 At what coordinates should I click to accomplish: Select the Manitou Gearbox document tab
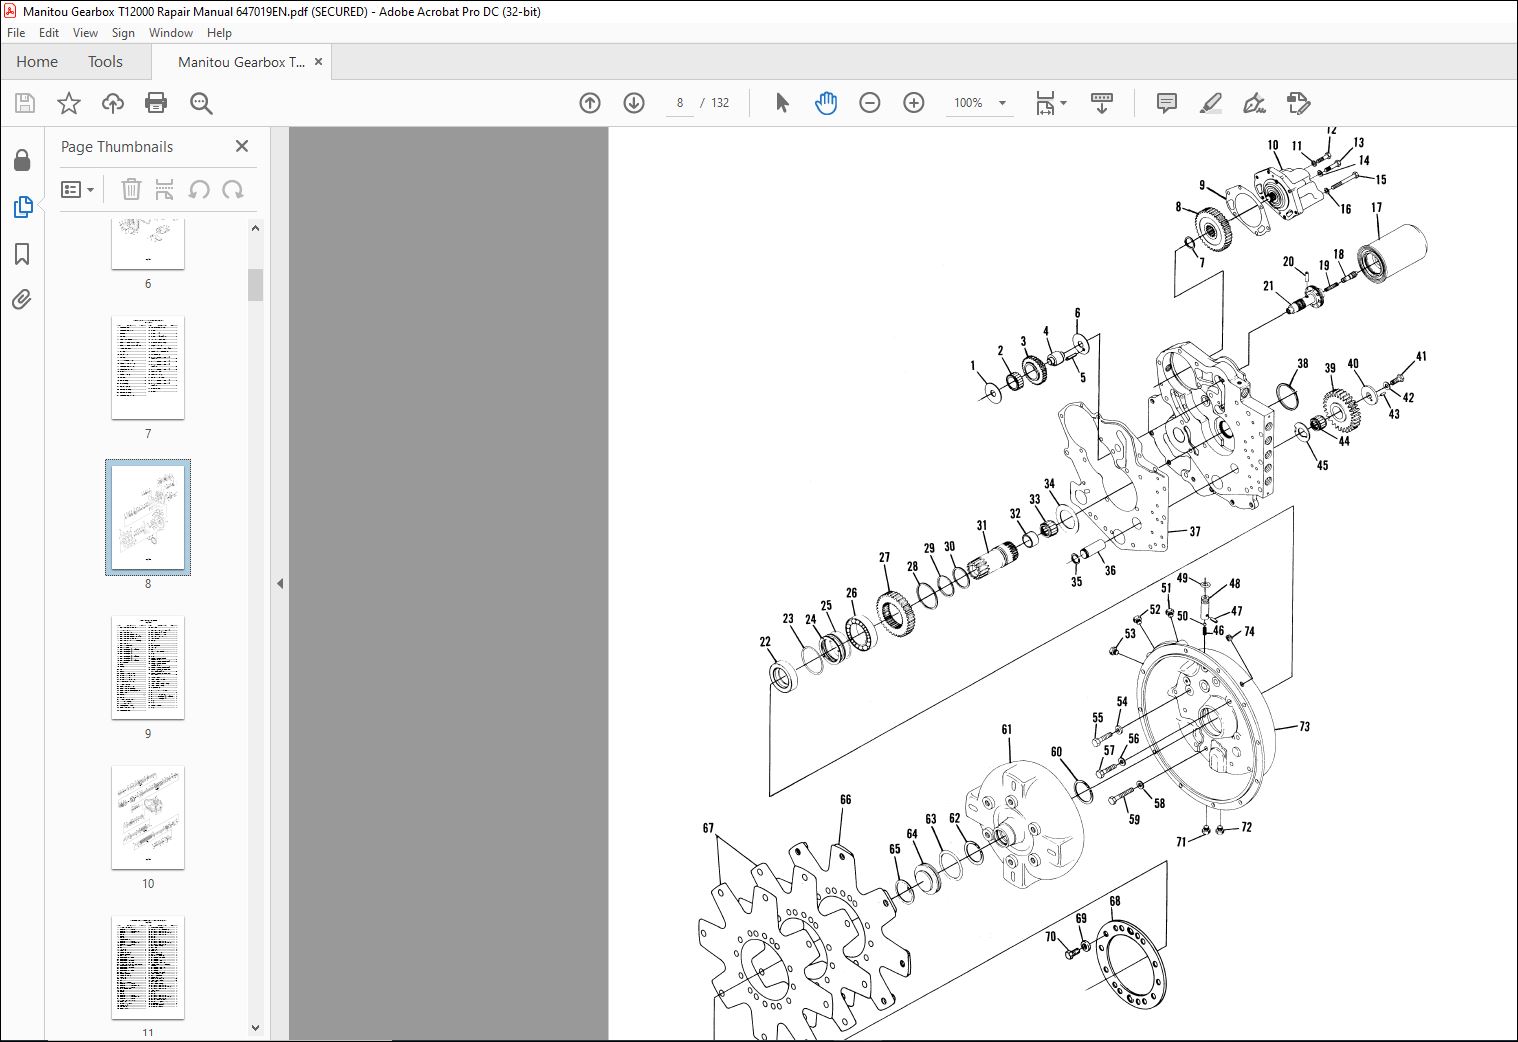point(241,62)
